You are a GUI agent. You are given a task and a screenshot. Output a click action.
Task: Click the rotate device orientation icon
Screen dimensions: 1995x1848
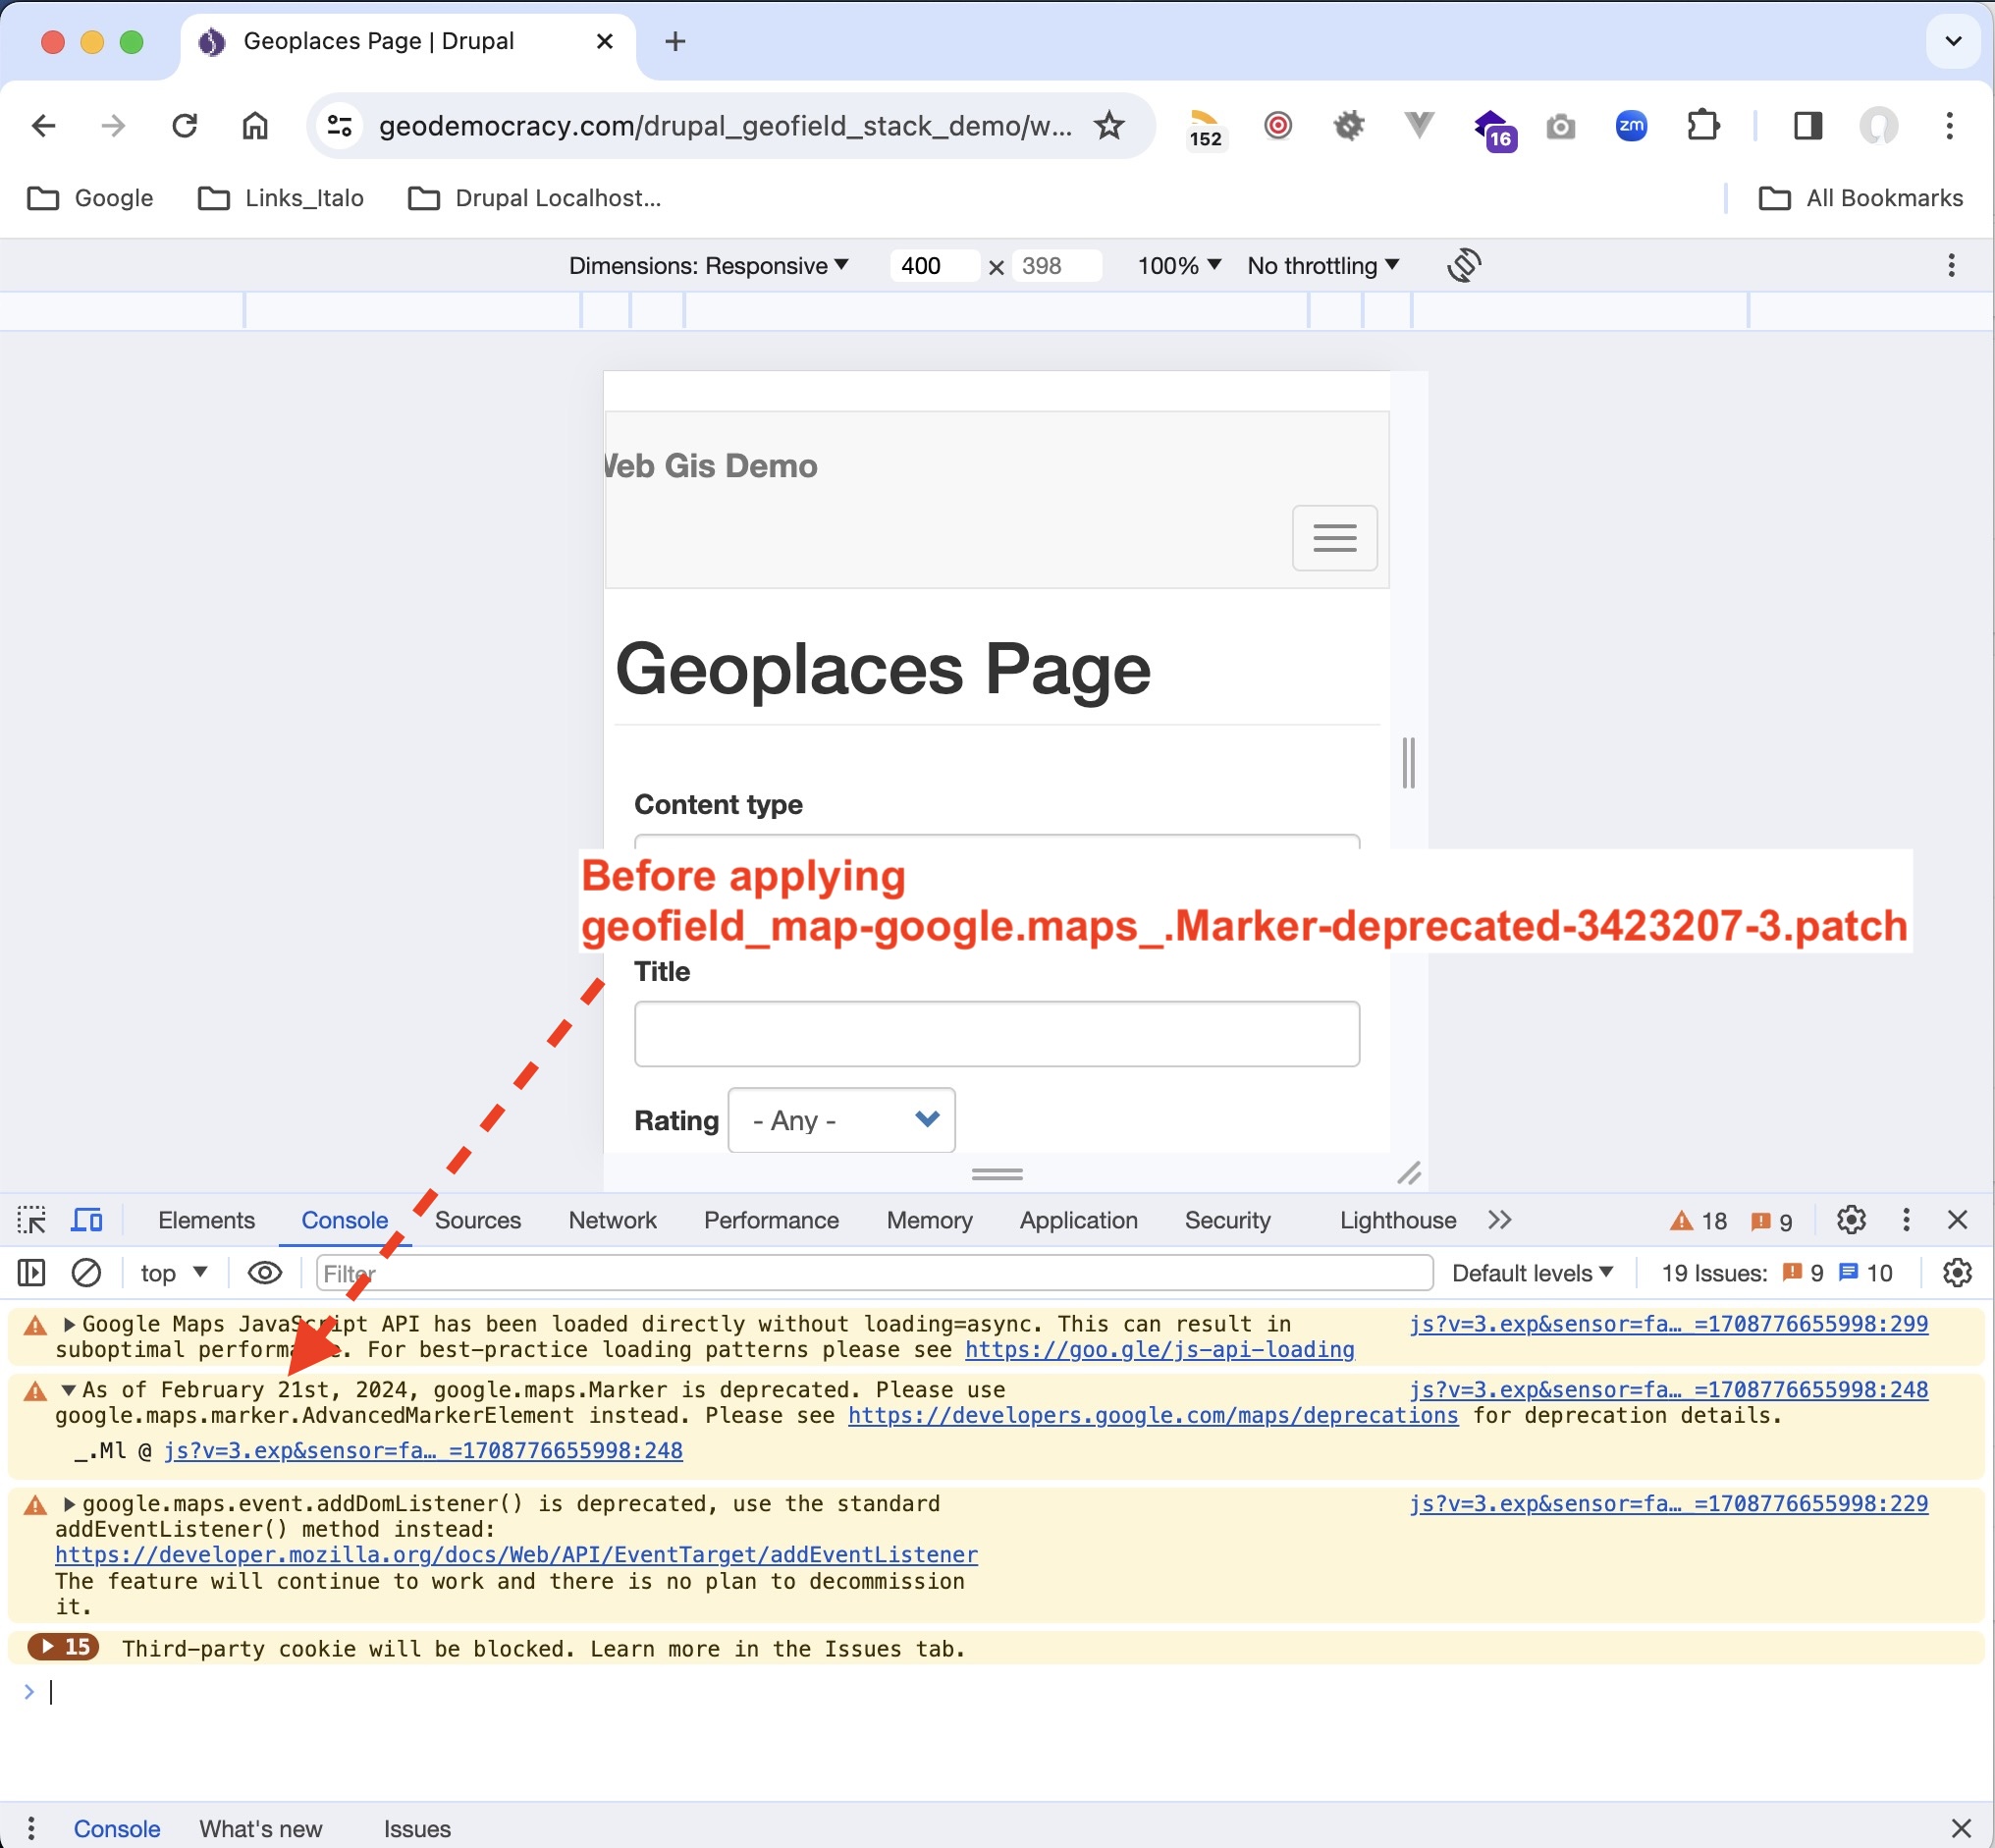[x=1463, y=265]
